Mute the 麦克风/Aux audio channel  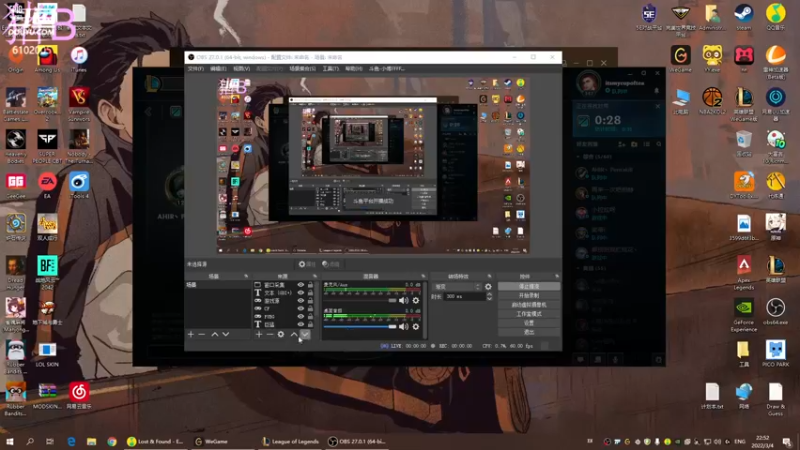coord(404,301)
